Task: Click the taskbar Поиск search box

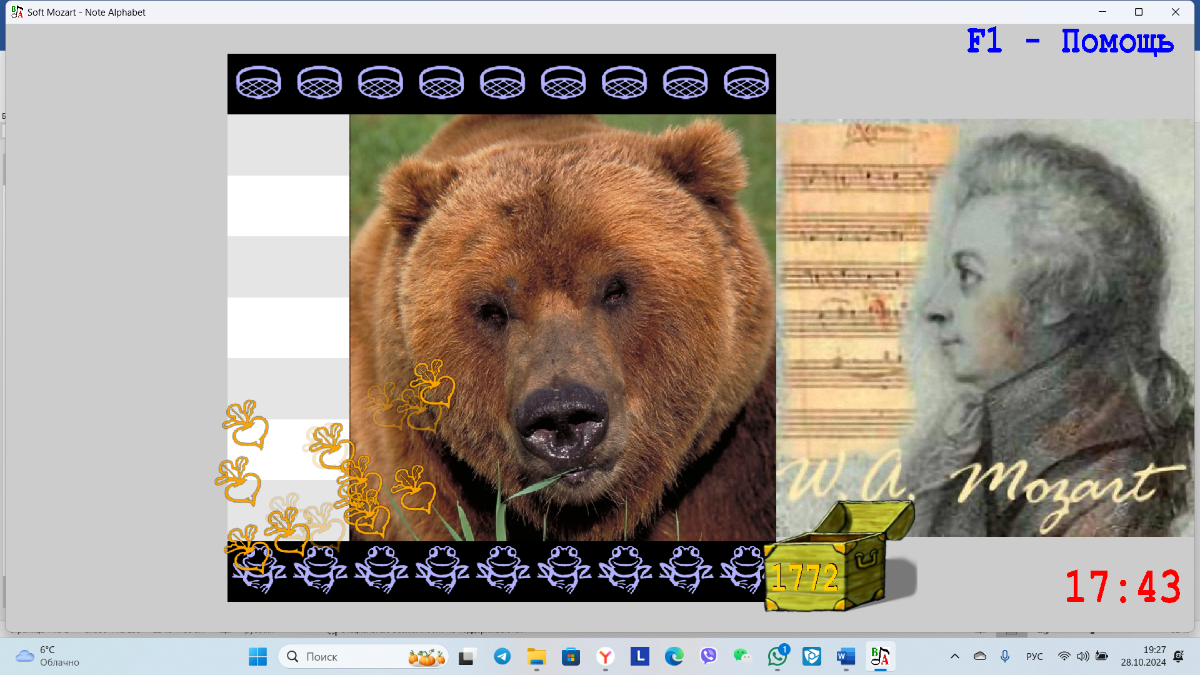Action: click(x=363, y=657)
